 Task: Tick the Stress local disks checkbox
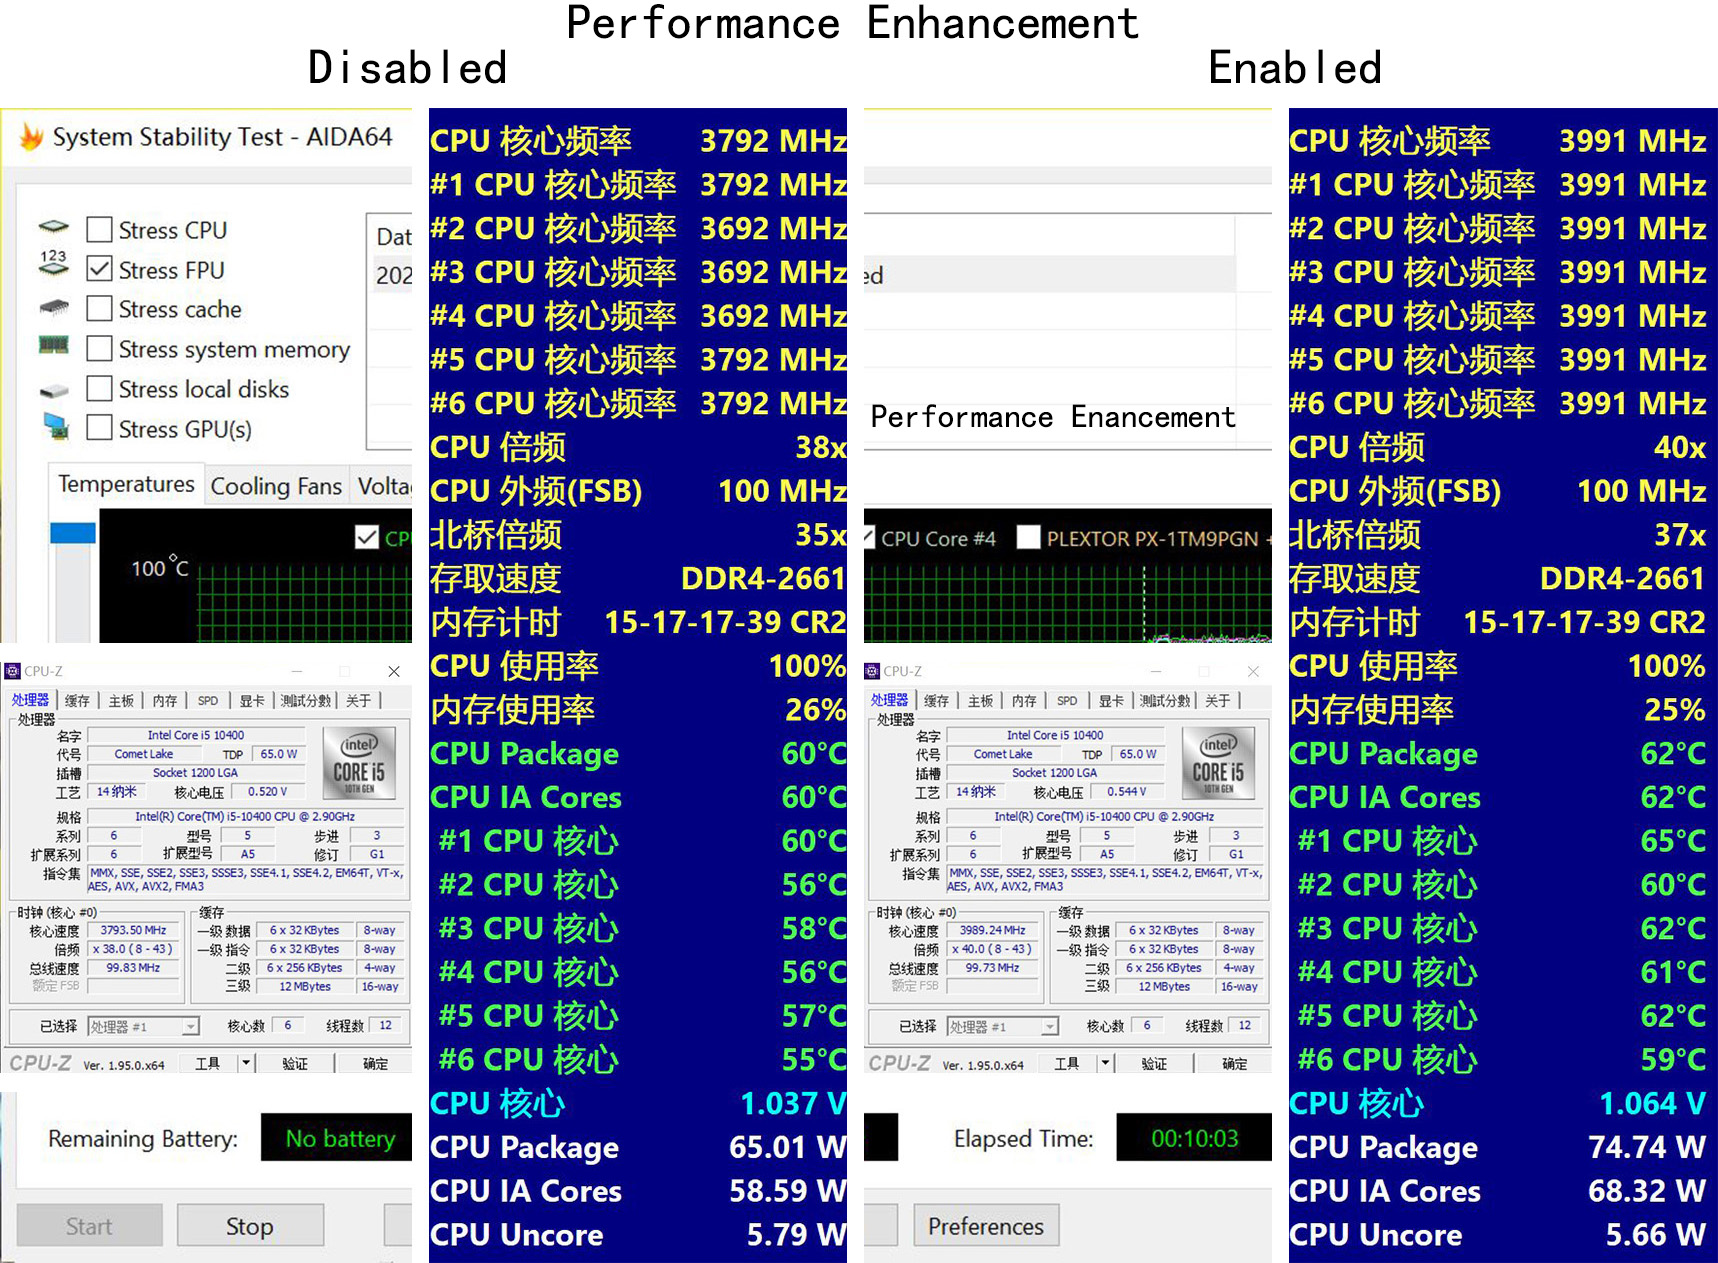pyautogui.click(x=99, y=388)
